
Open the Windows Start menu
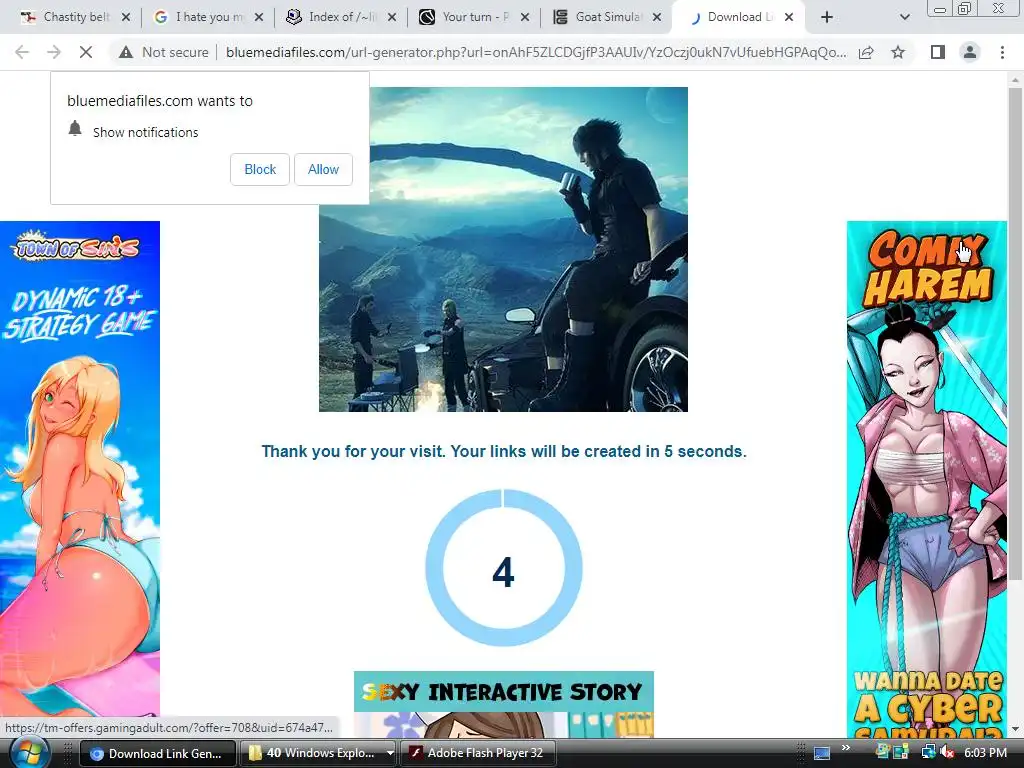(x=29, y=753)
